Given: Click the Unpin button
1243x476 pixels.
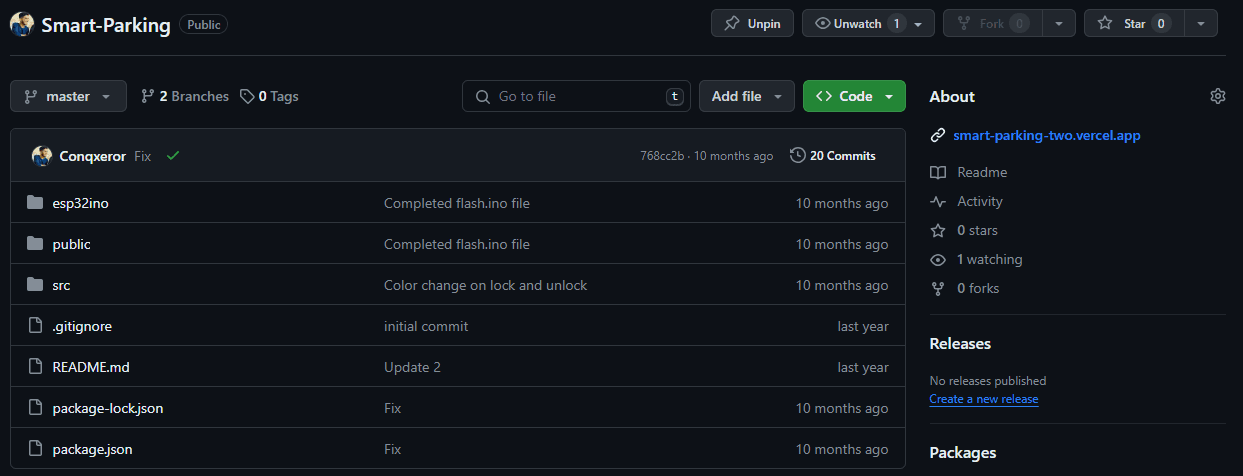Looking at the screenshot, I should pos(753,23).
